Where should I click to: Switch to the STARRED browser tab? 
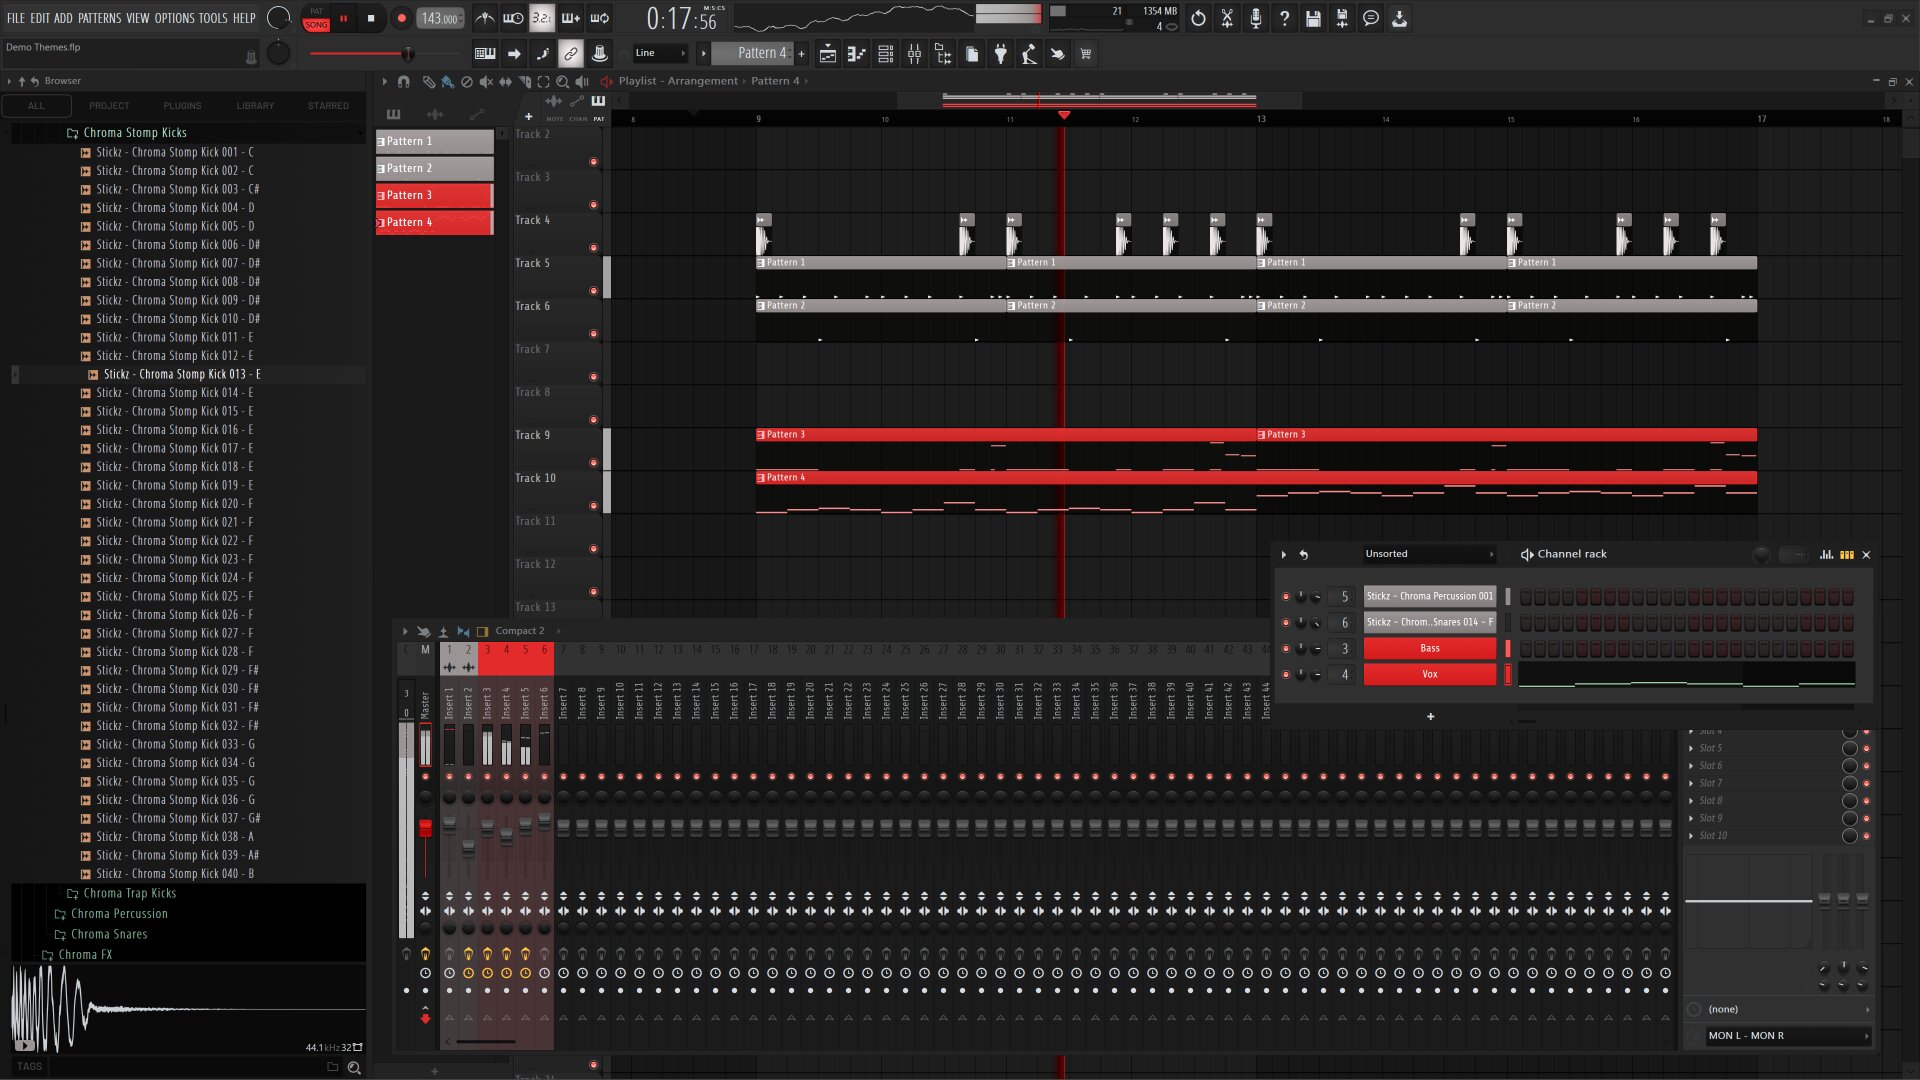328,105
